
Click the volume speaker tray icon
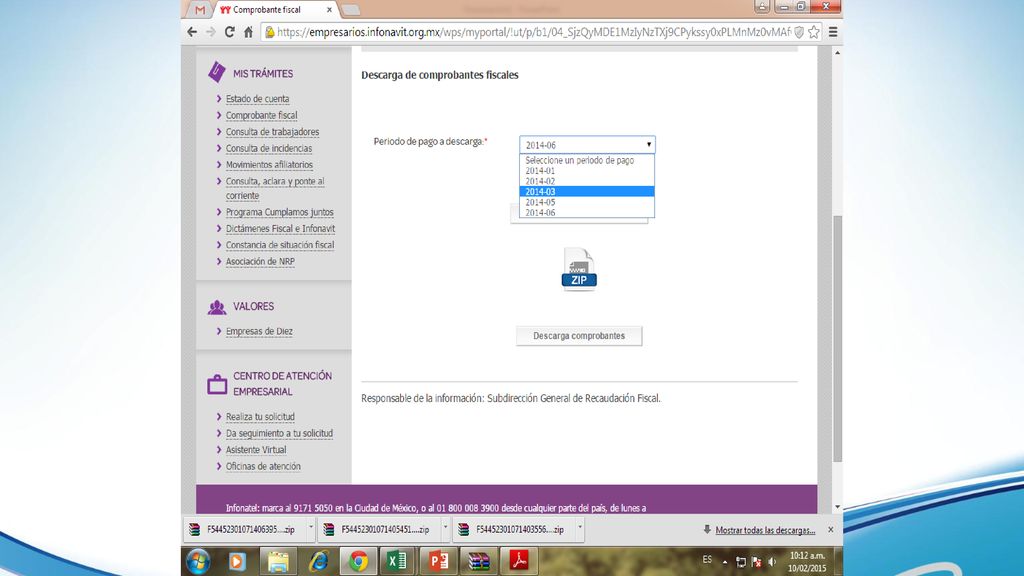click(773, 562)
